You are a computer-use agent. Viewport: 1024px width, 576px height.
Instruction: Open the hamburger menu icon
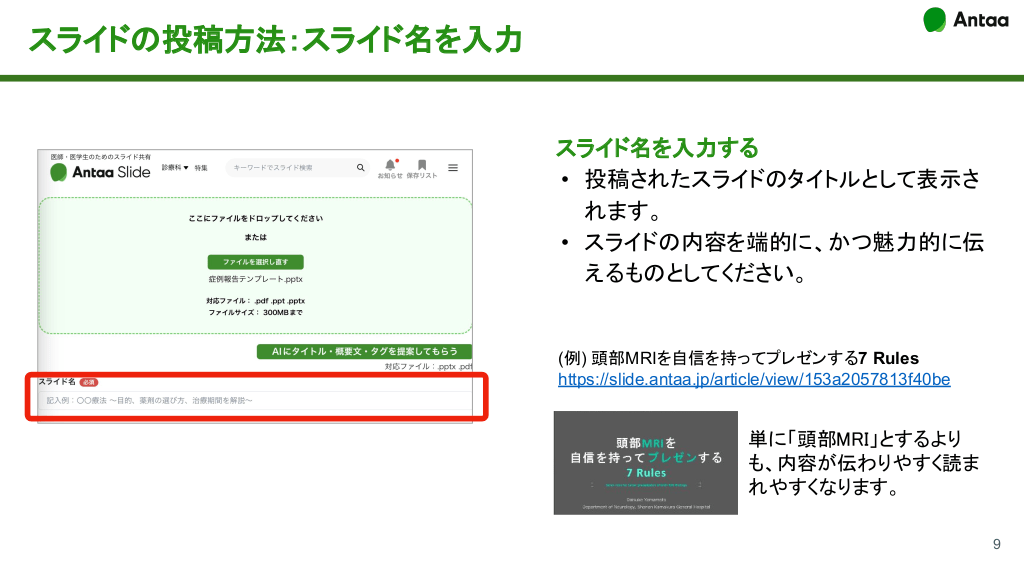453,168
